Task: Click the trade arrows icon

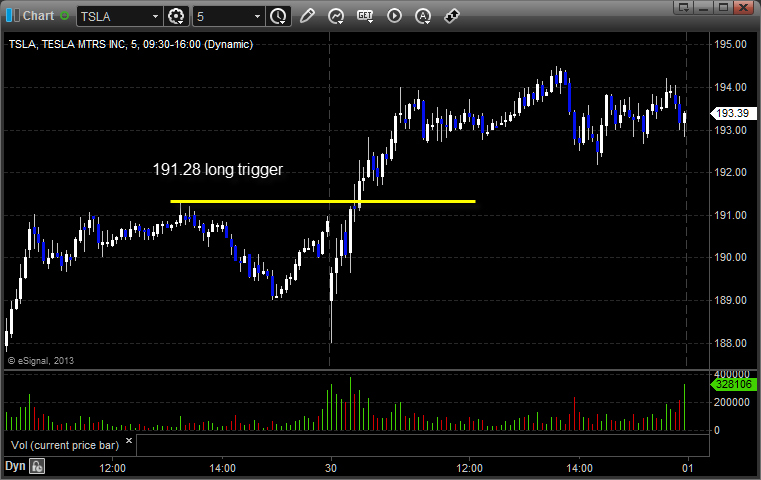Action: tap(452, 16)
